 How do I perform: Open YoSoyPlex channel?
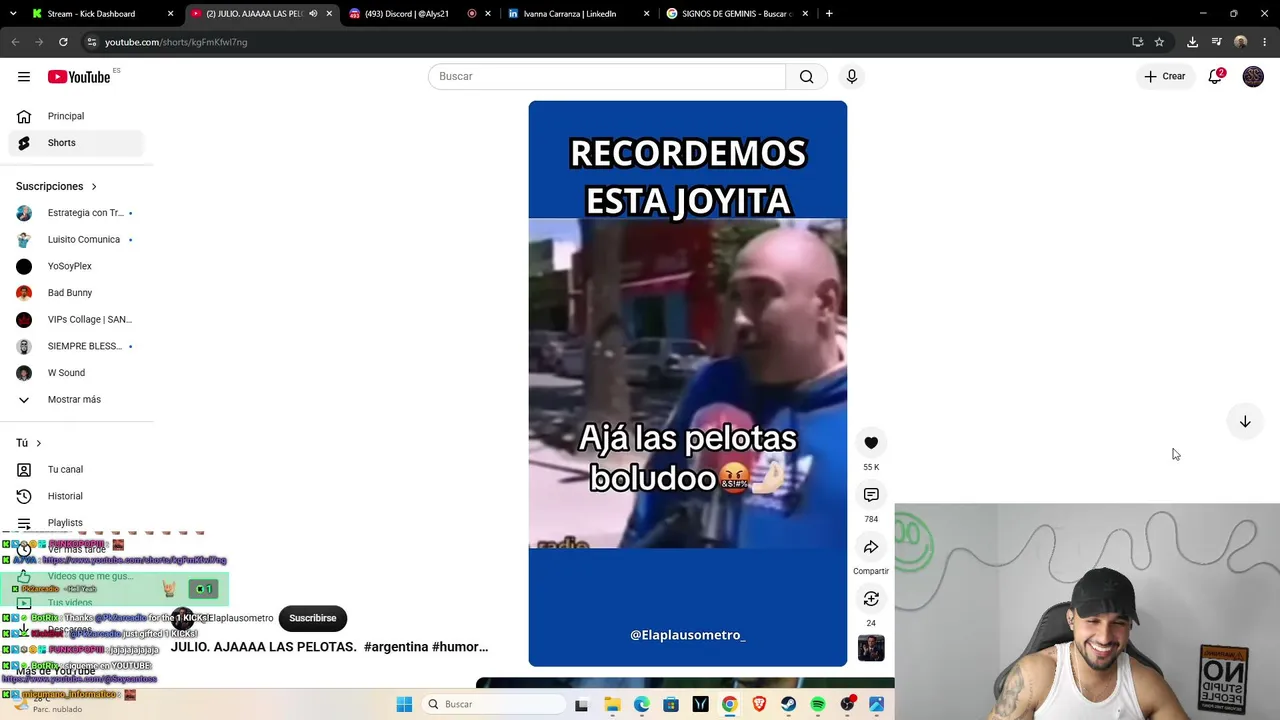76,266
